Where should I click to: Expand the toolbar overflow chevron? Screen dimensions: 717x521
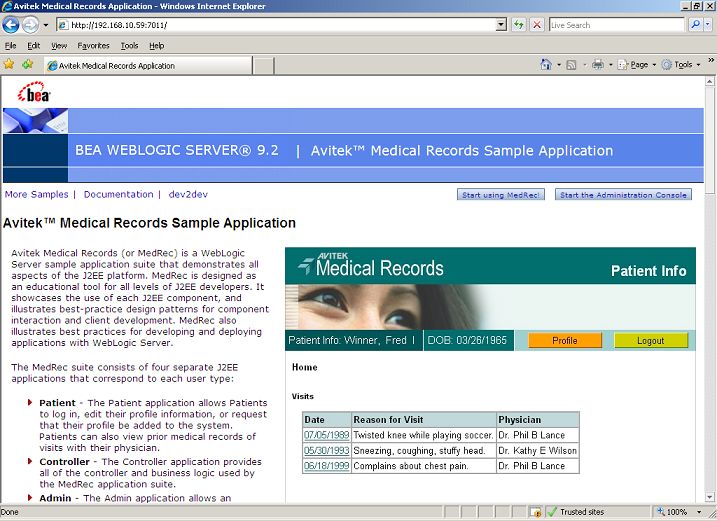pos(711,60)
